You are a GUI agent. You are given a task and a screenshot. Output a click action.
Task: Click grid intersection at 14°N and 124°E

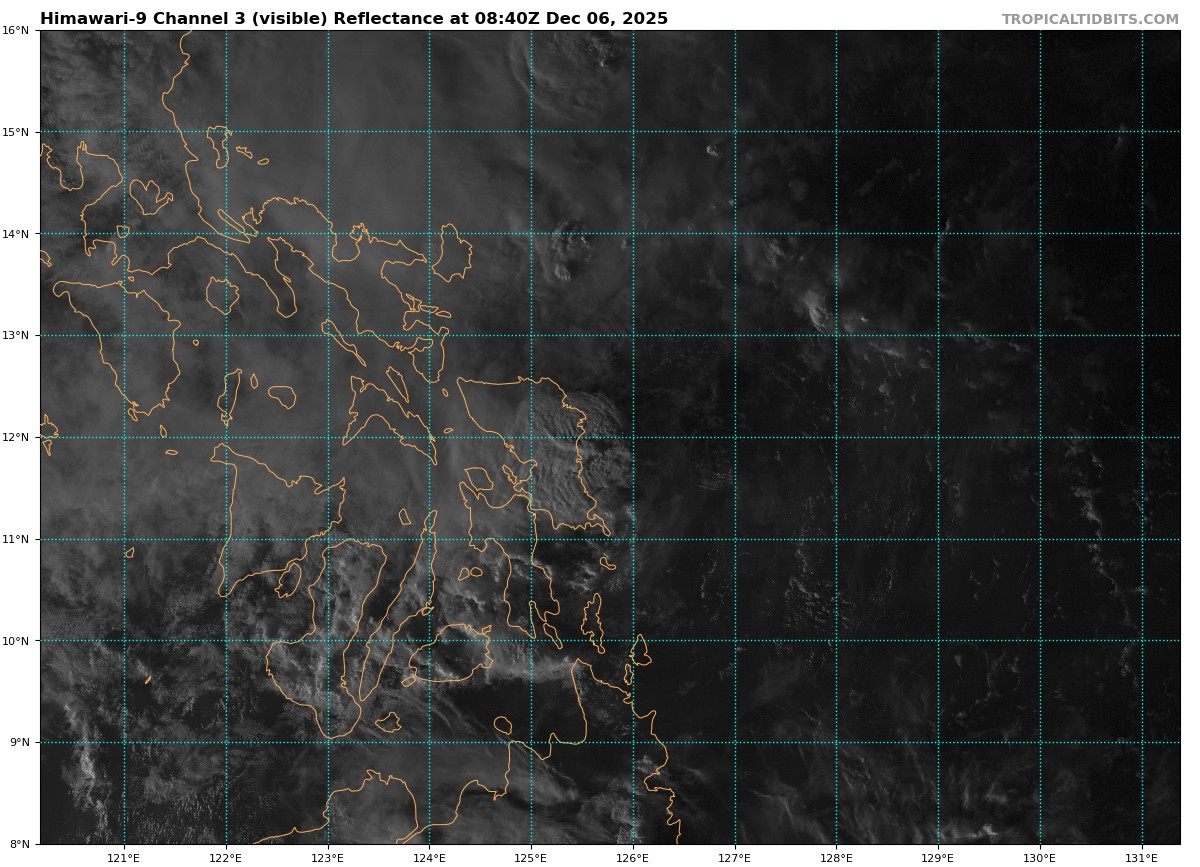pyautogui.click(x=430, y=234)
